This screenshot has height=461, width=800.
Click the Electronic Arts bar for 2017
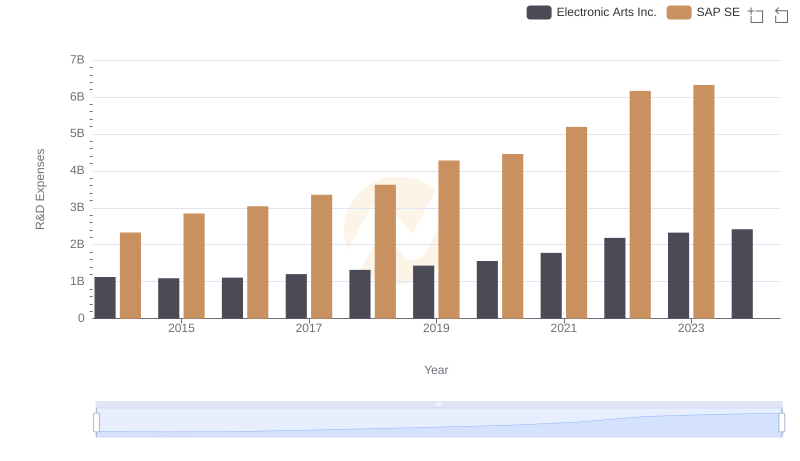click(x=296, y=296)
